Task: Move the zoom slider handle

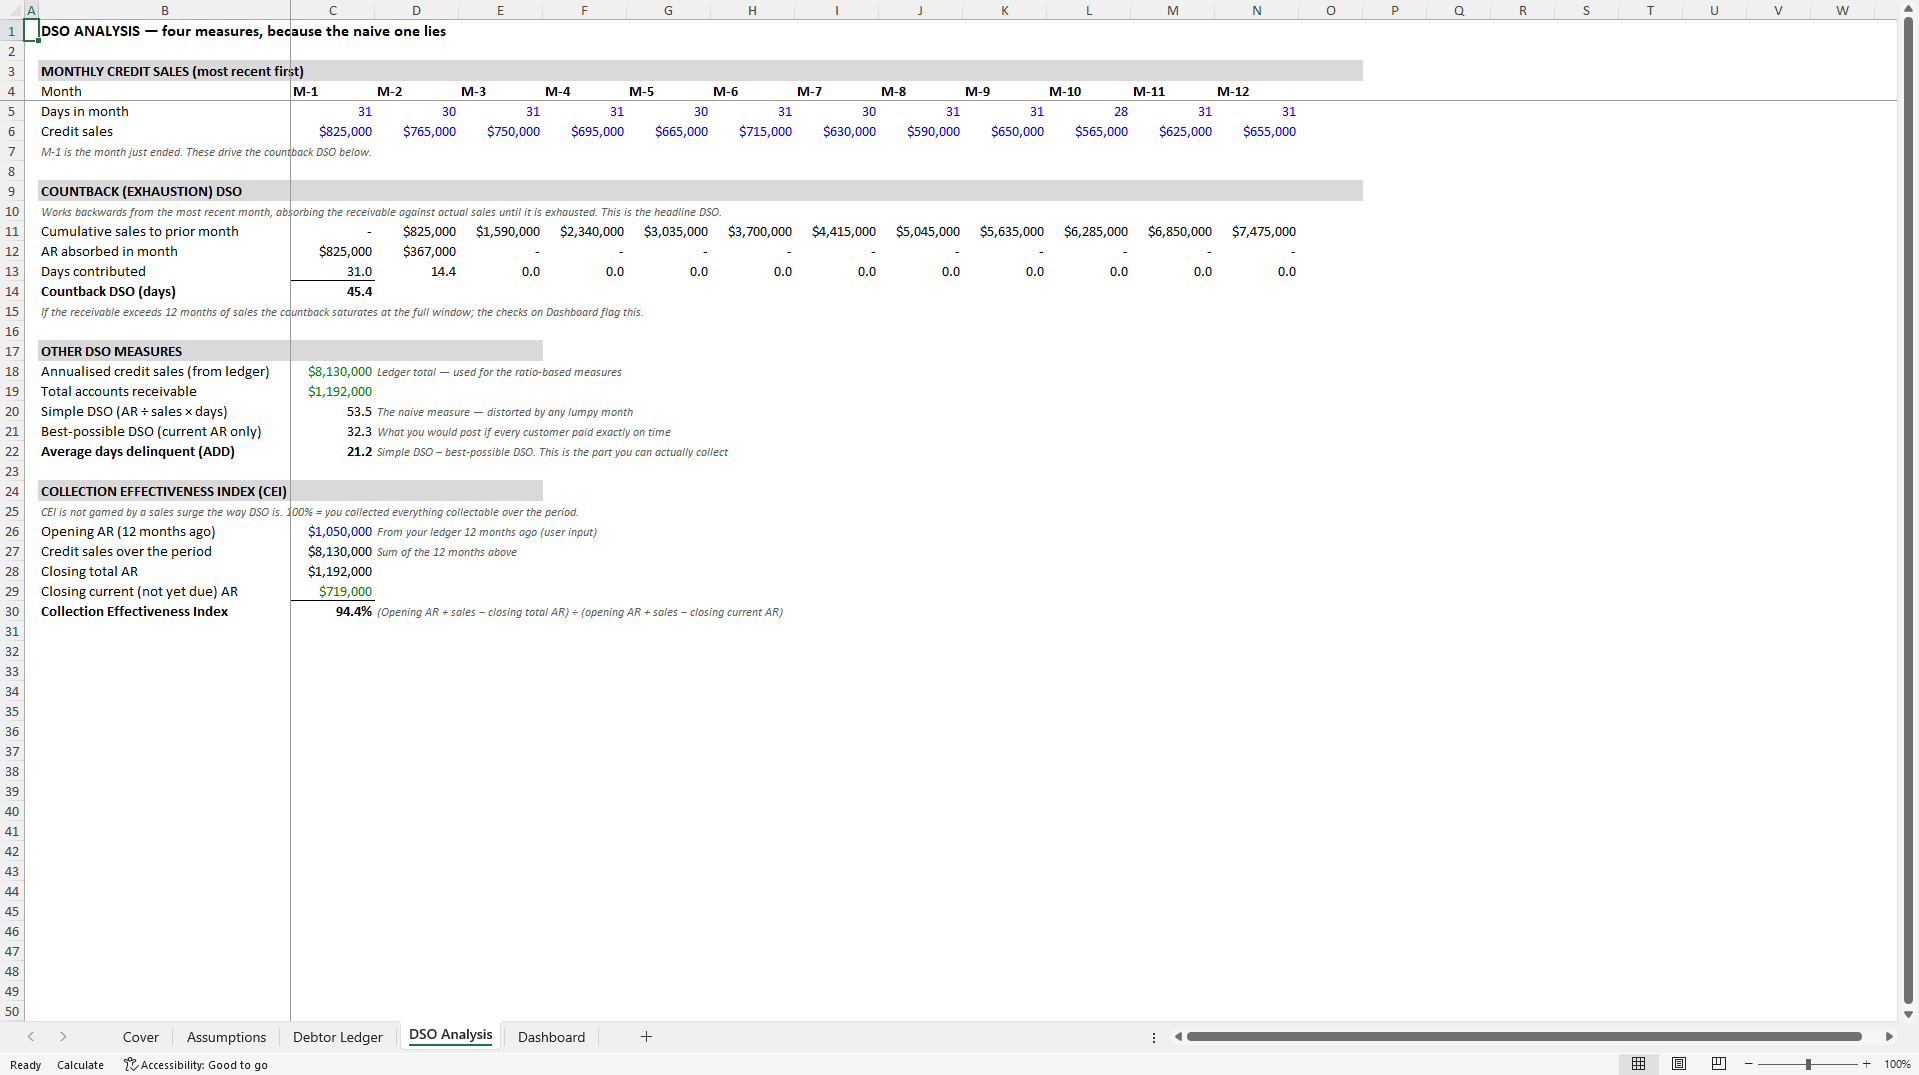Action: 1808,1064
